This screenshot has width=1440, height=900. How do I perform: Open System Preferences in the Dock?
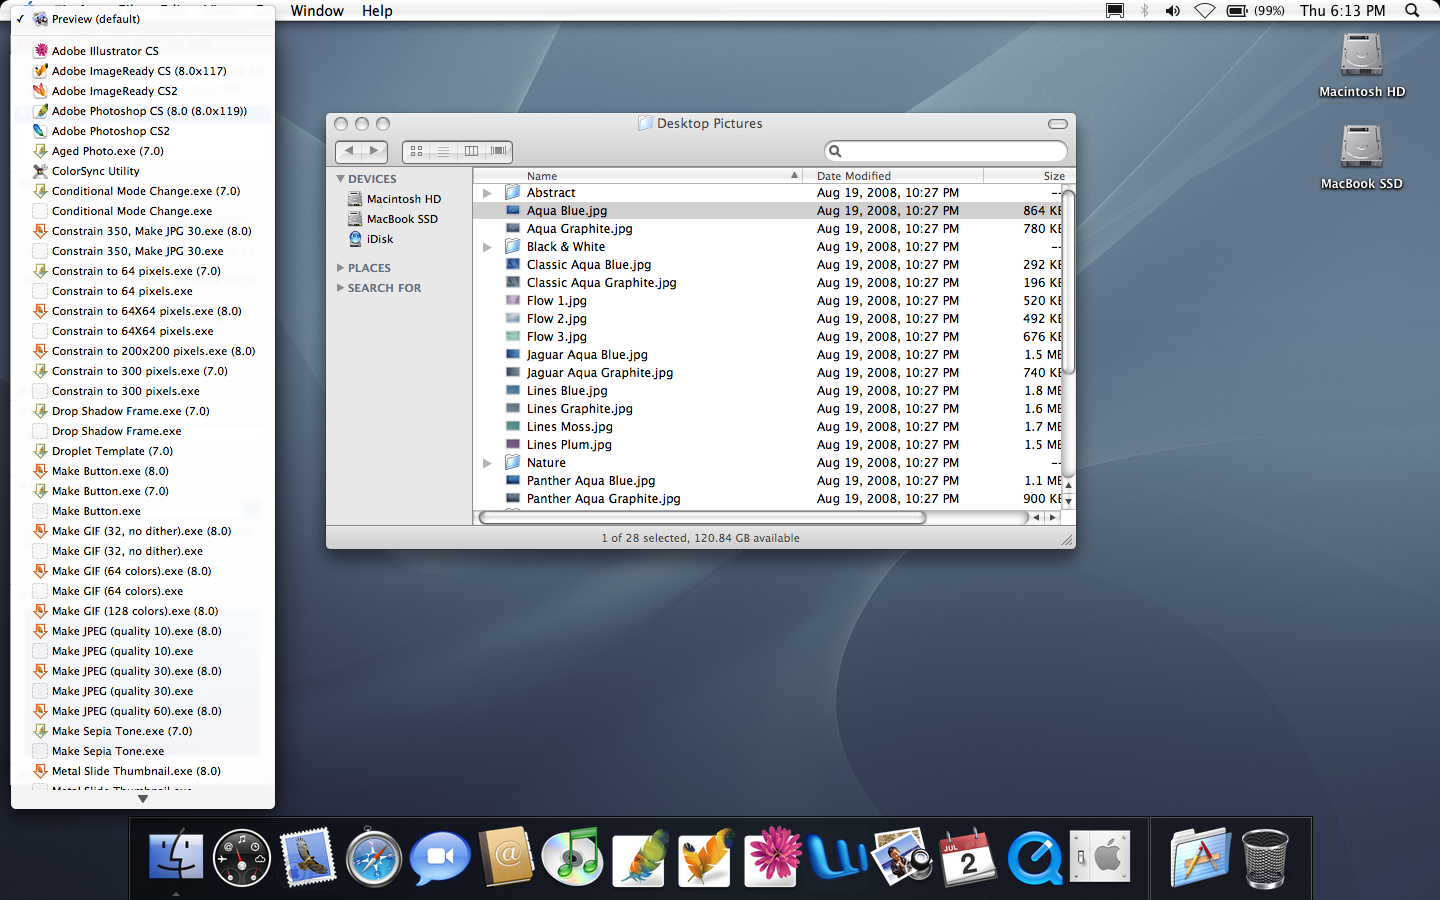pyautogui.click(x=1100, y=857)
